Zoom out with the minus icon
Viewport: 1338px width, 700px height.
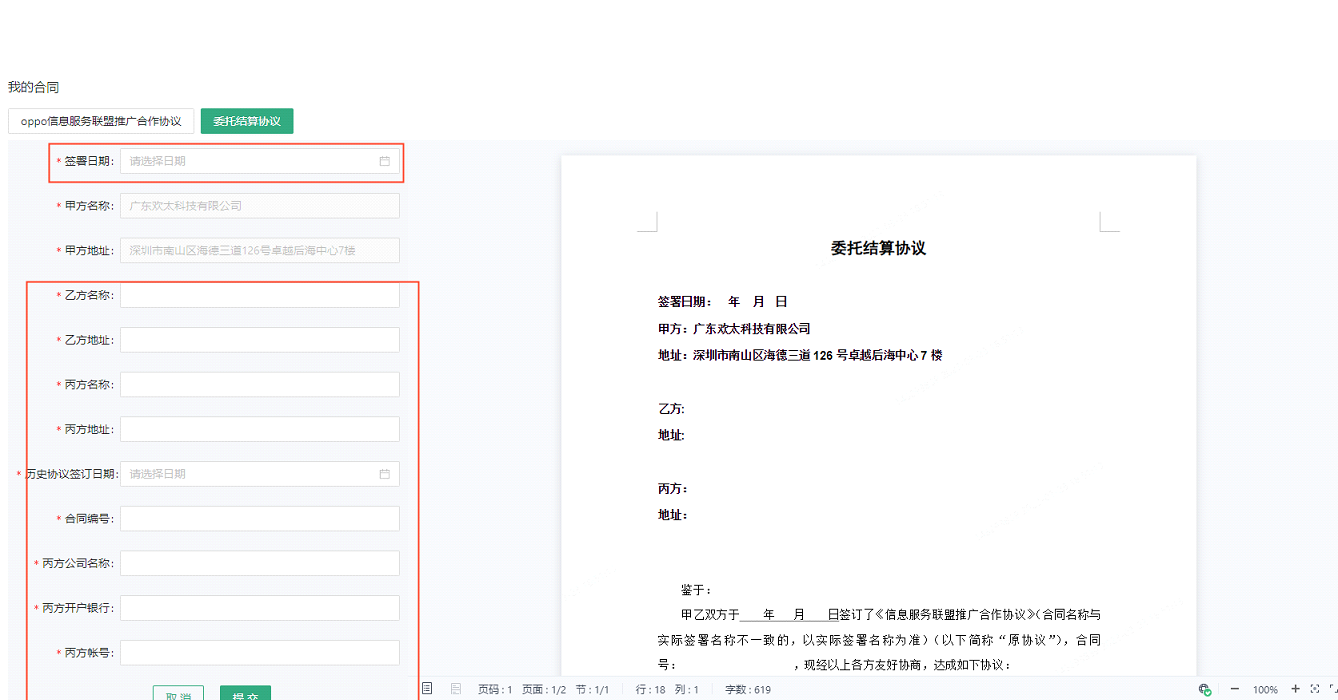coord(1235,688)
